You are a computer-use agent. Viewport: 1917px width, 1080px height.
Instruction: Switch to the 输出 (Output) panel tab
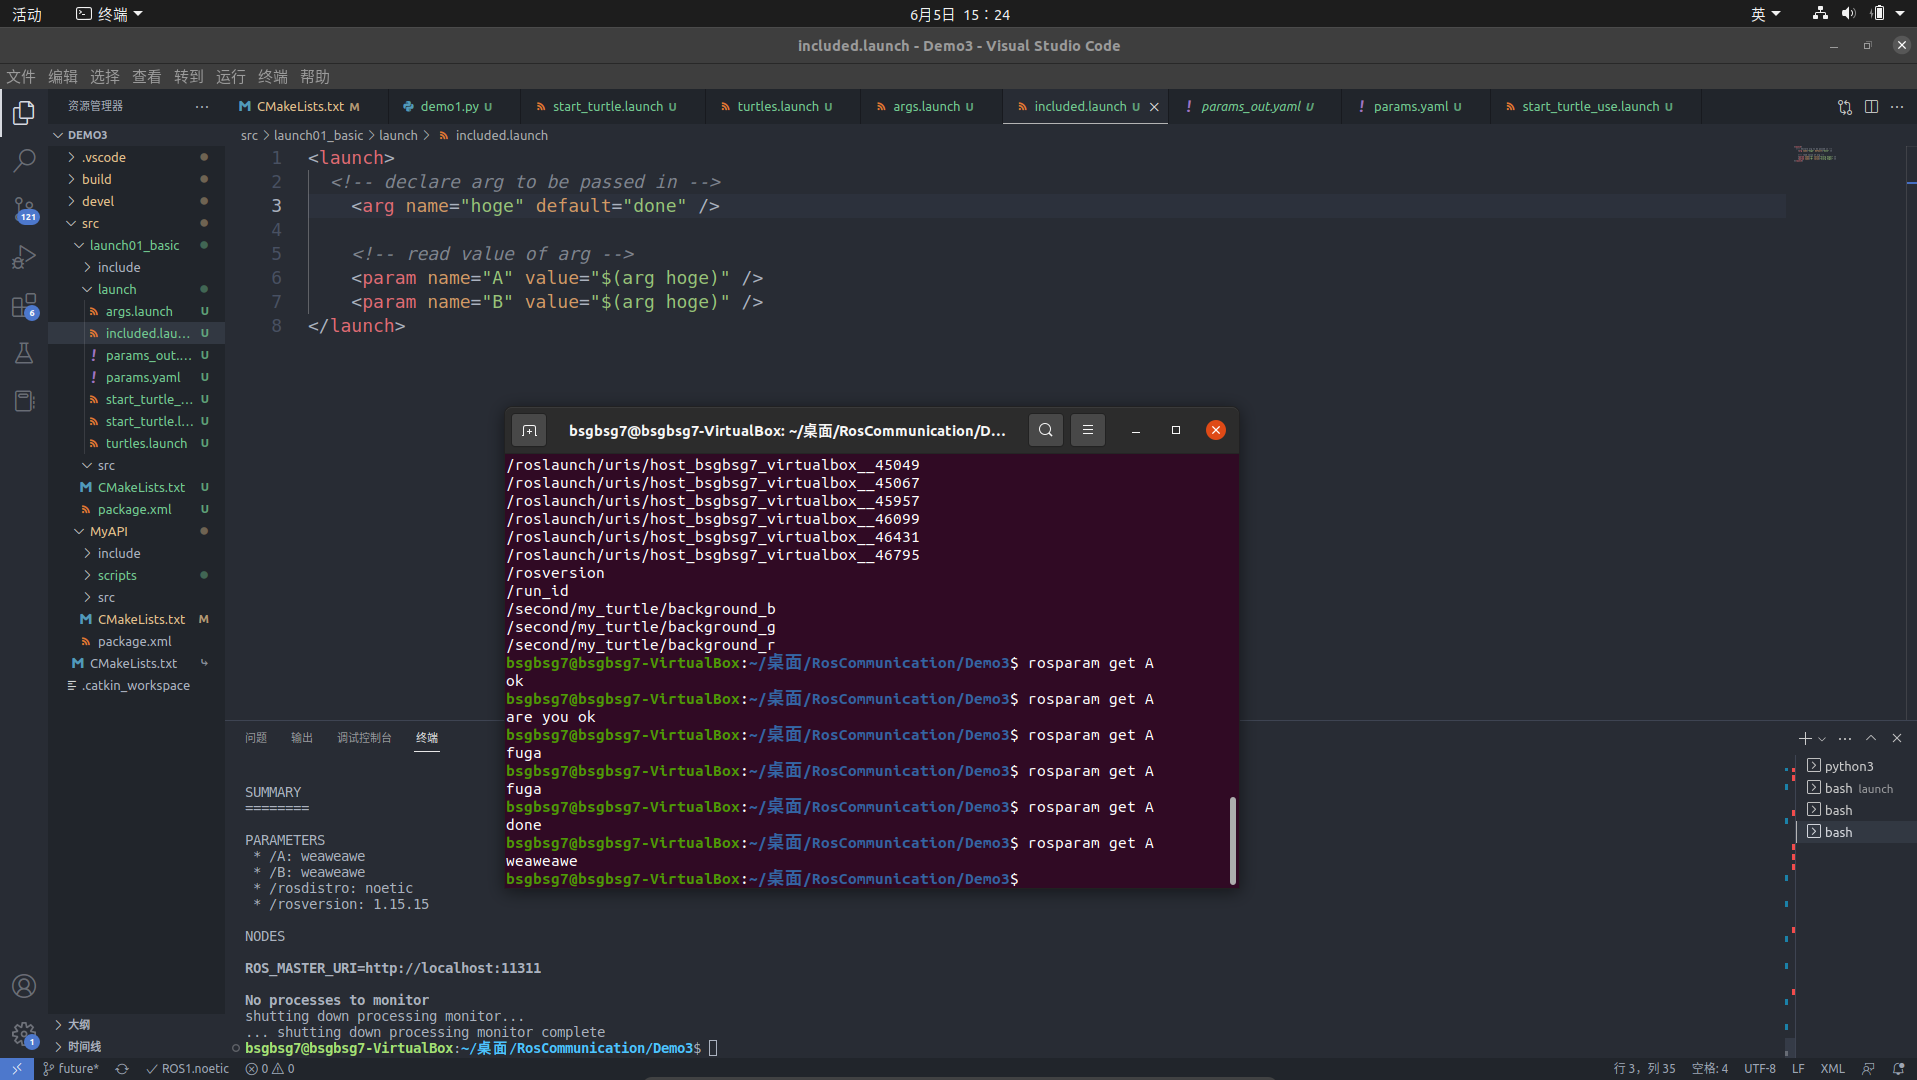(x=302, y=738)
